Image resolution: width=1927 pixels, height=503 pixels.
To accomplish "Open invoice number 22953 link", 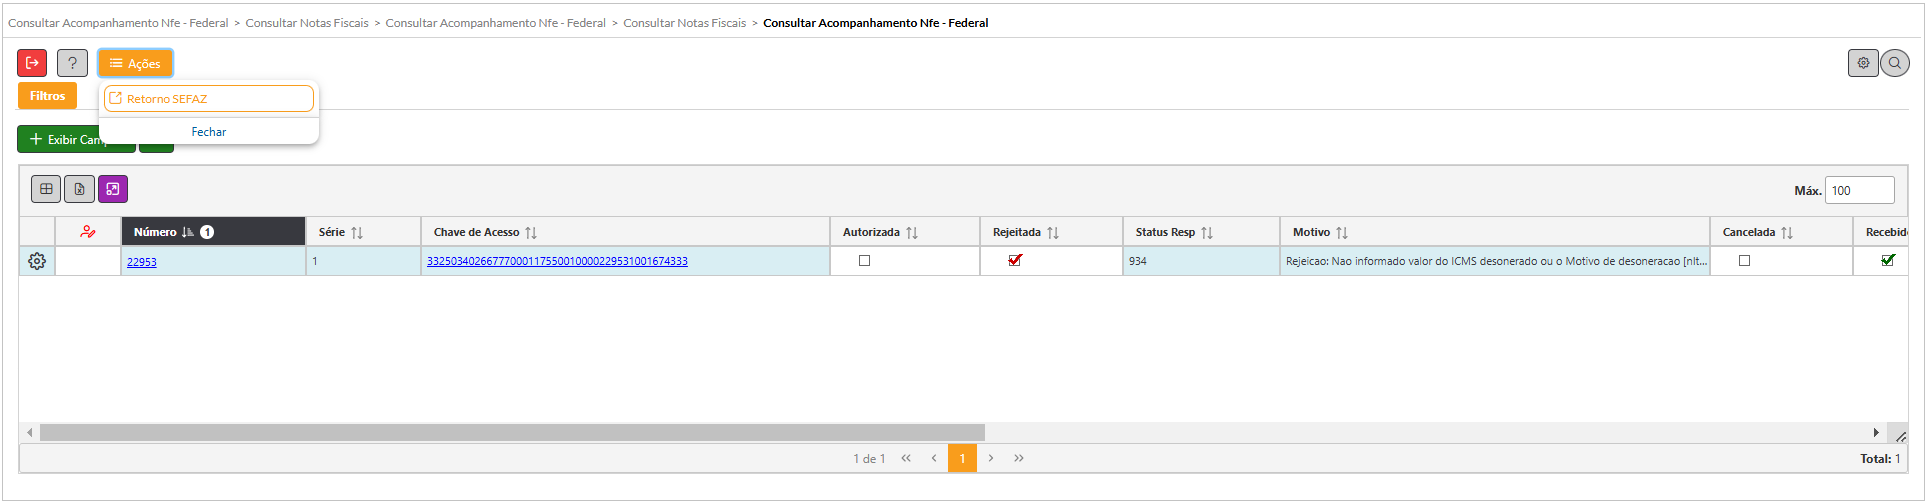I will point(141,262).
